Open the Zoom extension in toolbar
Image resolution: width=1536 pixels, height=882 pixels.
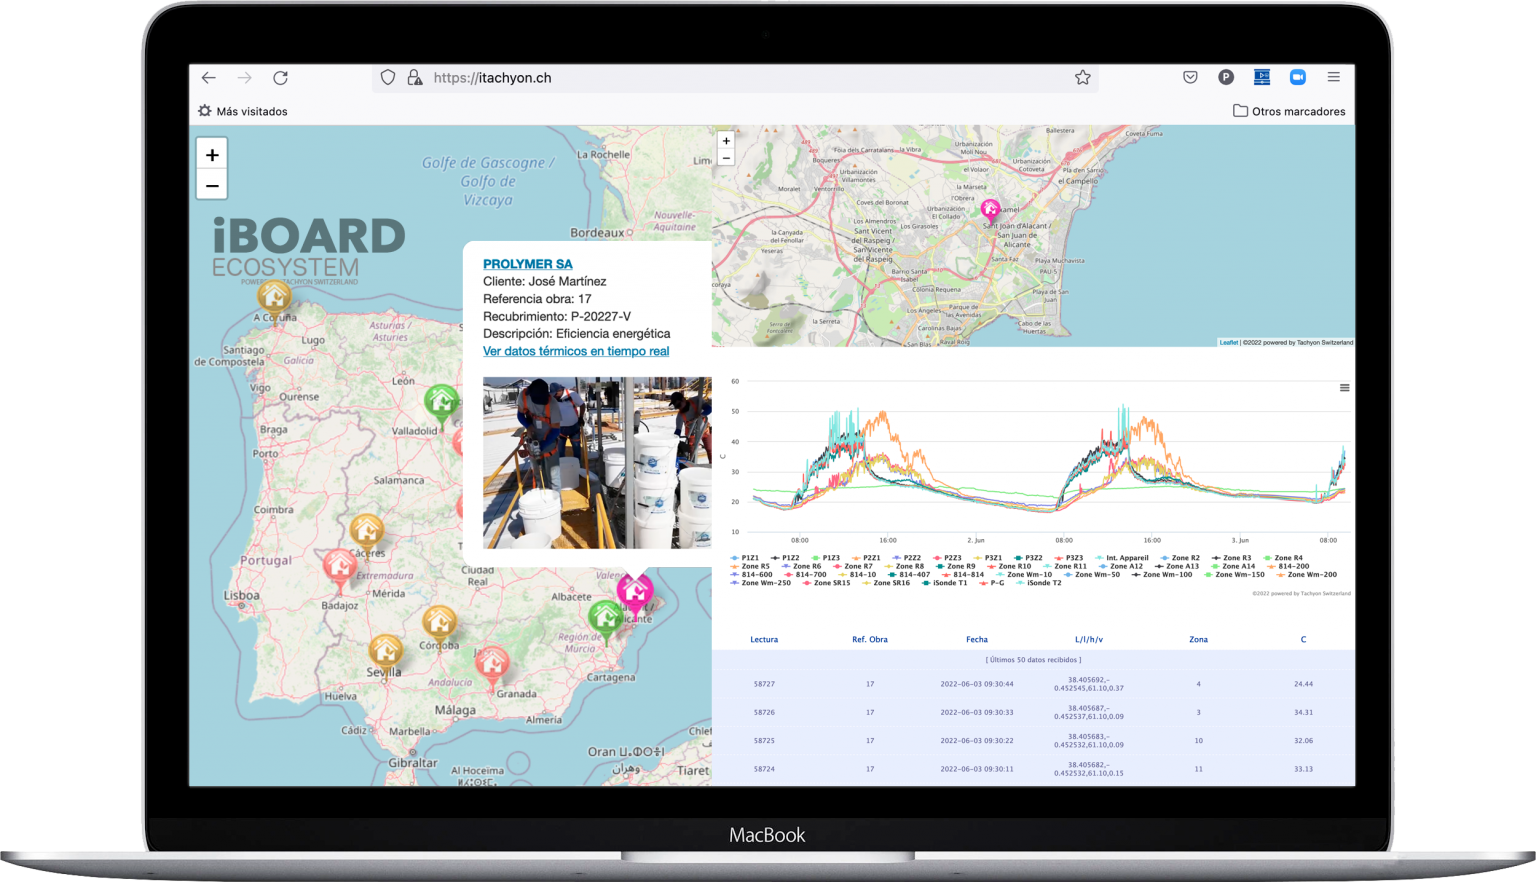tap(1298, 77)
